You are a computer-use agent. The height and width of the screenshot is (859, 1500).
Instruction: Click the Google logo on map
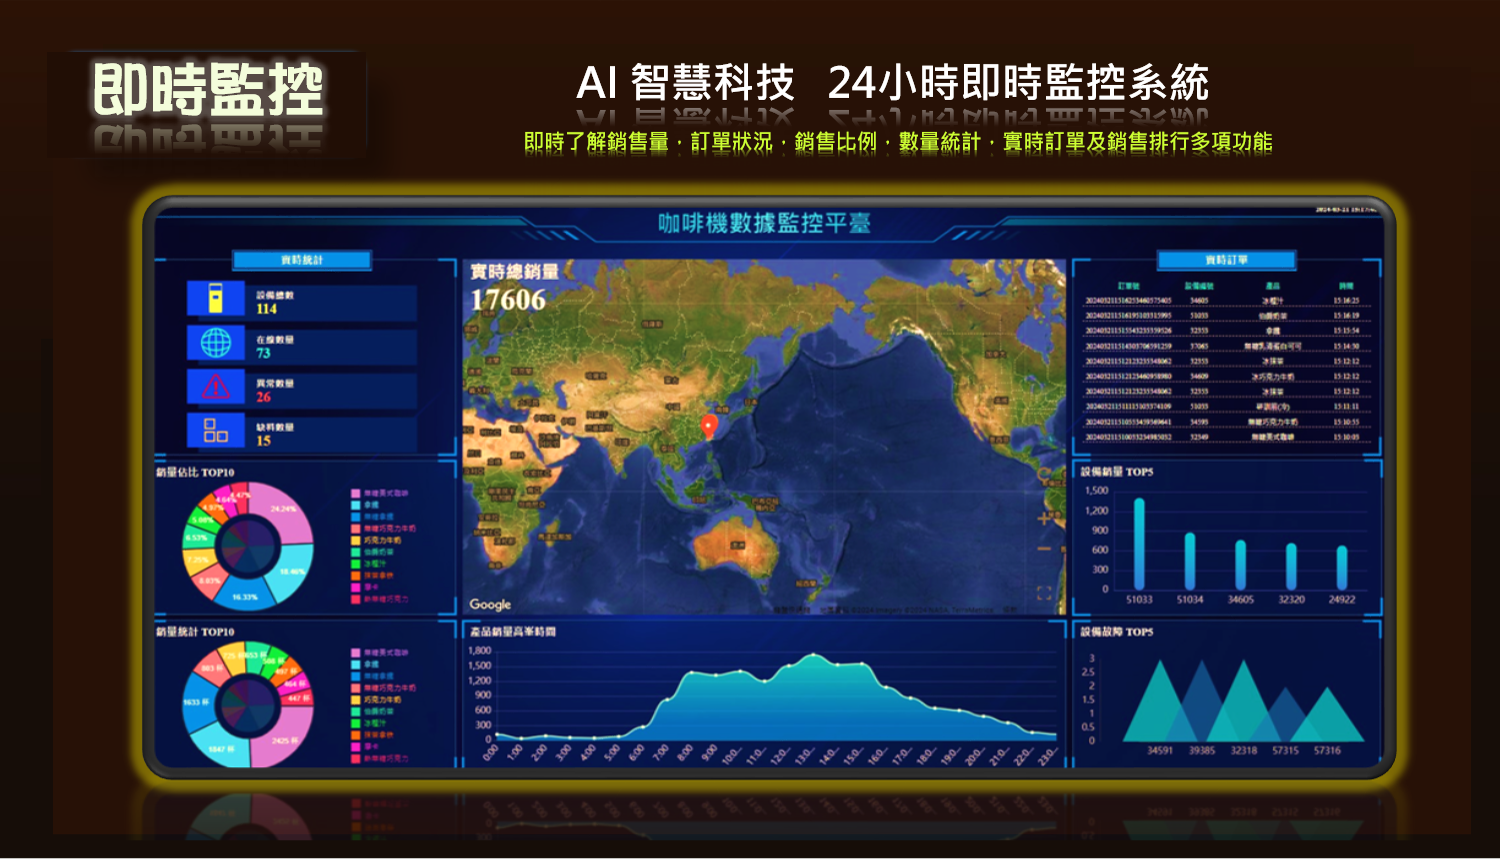490,604
